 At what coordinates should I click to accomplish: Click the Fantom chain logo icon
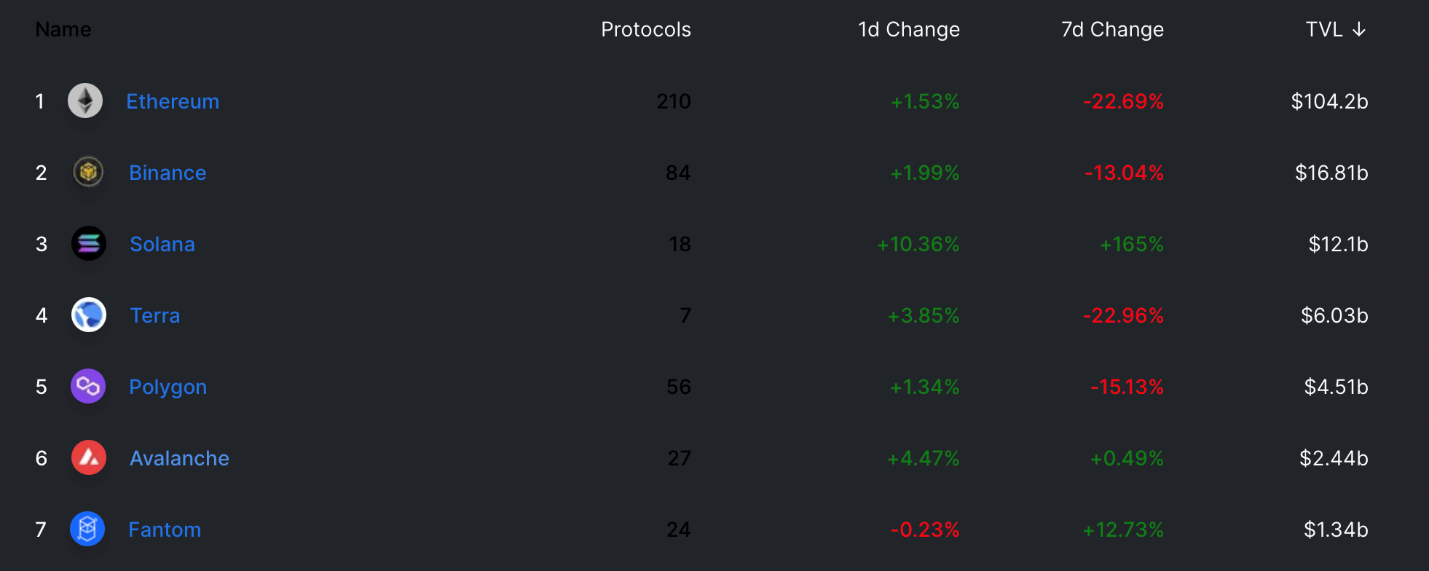click(87, 530)
